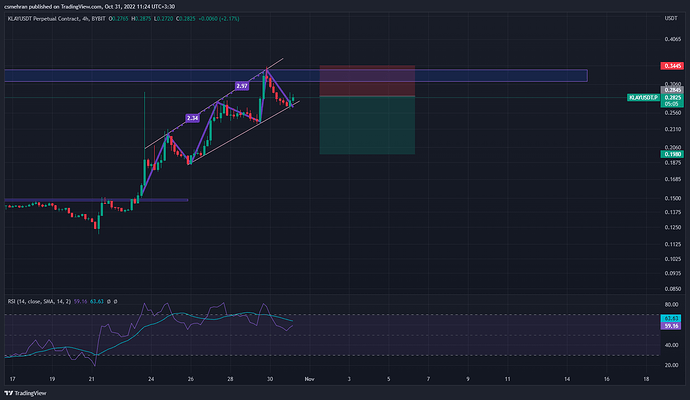
Task: Click the 24 date label on time axis
Action: [151, 379]
